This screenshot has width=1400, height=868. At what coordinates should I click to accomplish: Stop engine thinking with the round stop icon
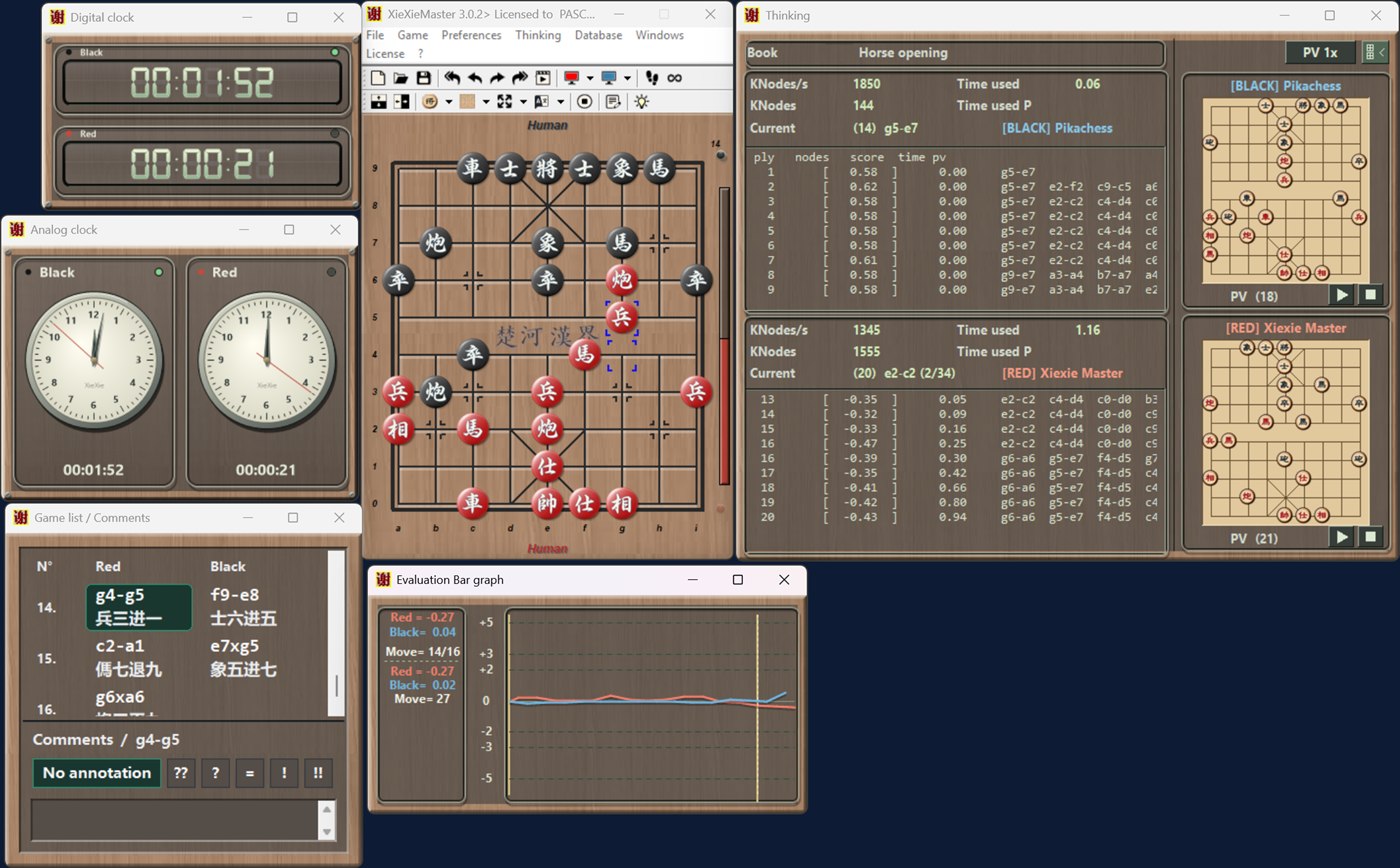[x=584, y=102]
